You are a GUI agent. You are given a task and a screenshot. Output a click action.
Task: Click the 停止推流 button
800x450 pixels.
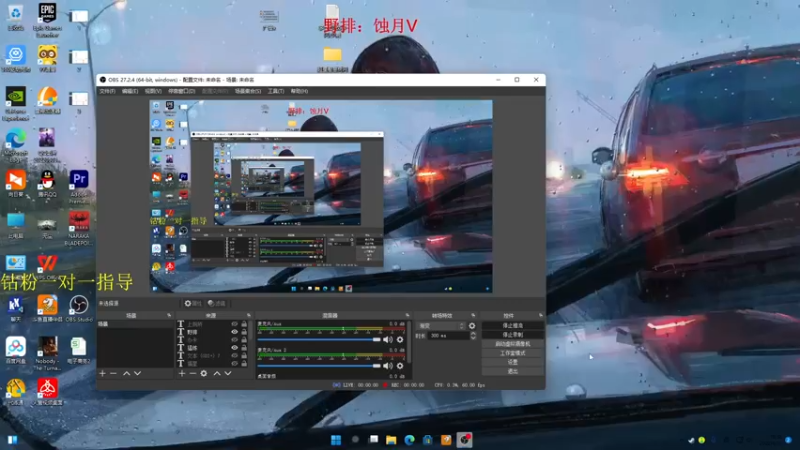click(512, 326)
